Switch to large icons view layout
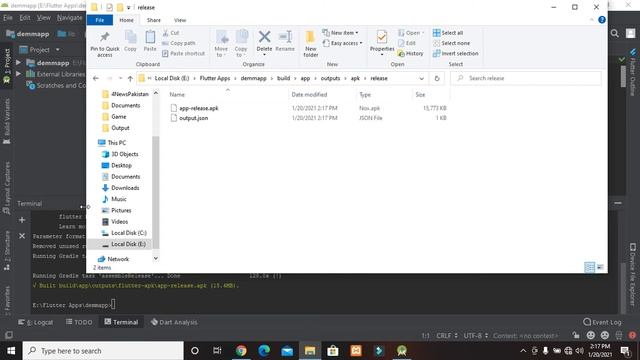The image size is (640, 360). pyautogui.click(x=600, y=267)
